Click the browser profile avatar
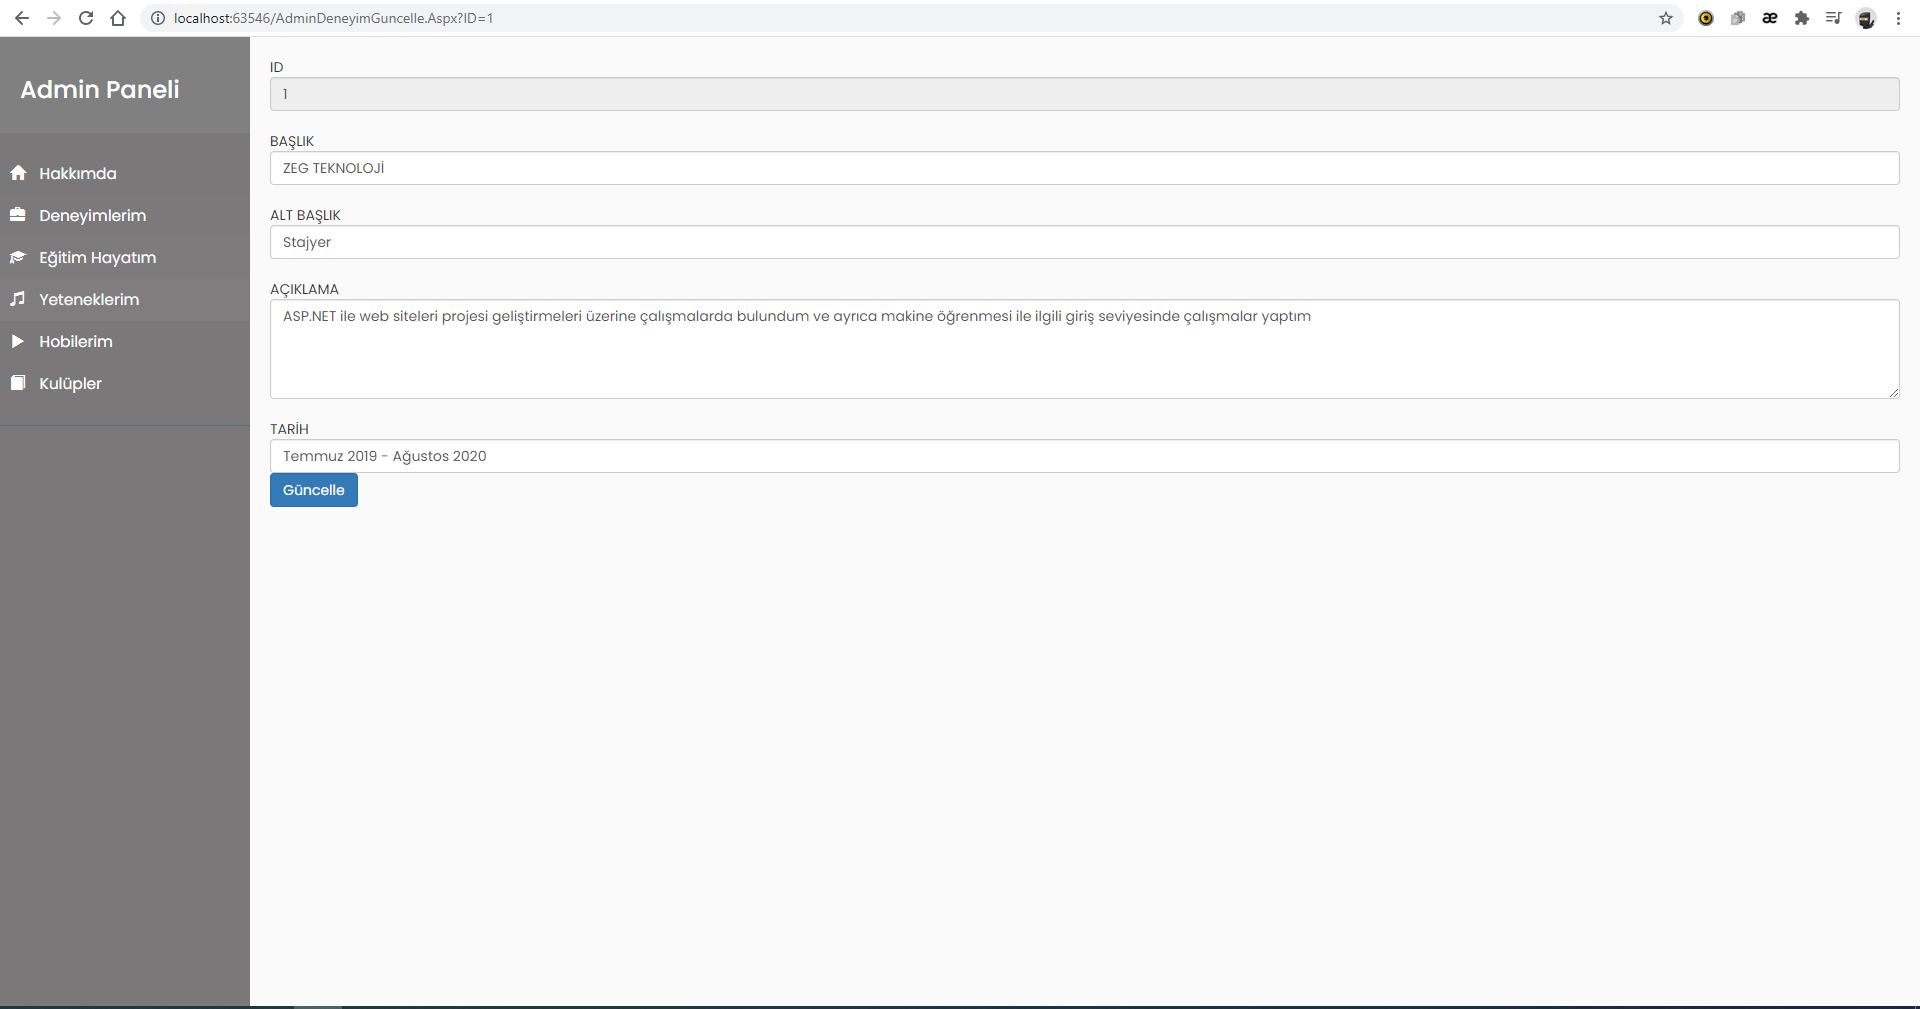The width and height of the screenshot is (1920, 1009). click(x=1866, y=18)
